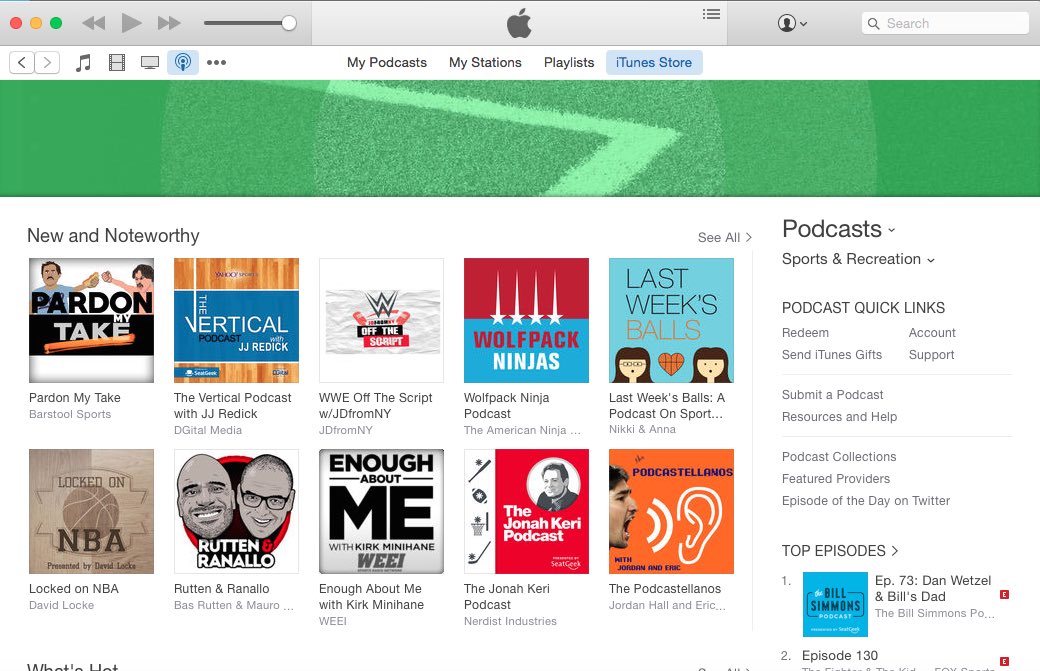1040x671 pixels.
Task: Click the play button
Action: 131,23
